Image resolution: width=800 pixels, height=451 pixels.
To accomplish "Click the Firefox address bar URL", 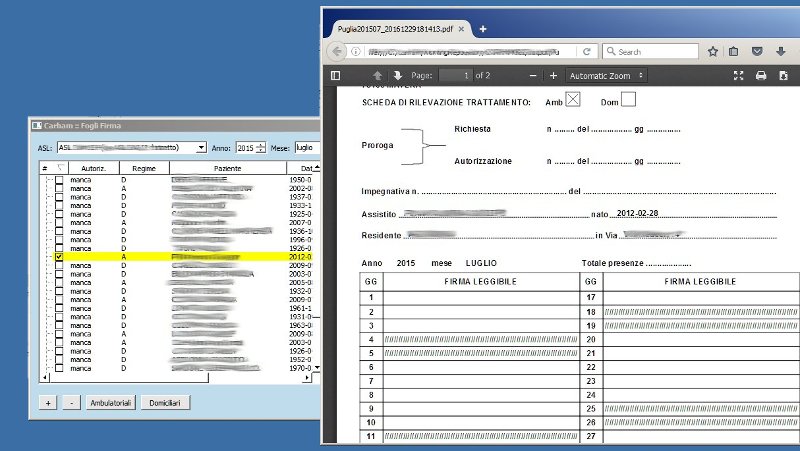I will click(x=463, y=52).
